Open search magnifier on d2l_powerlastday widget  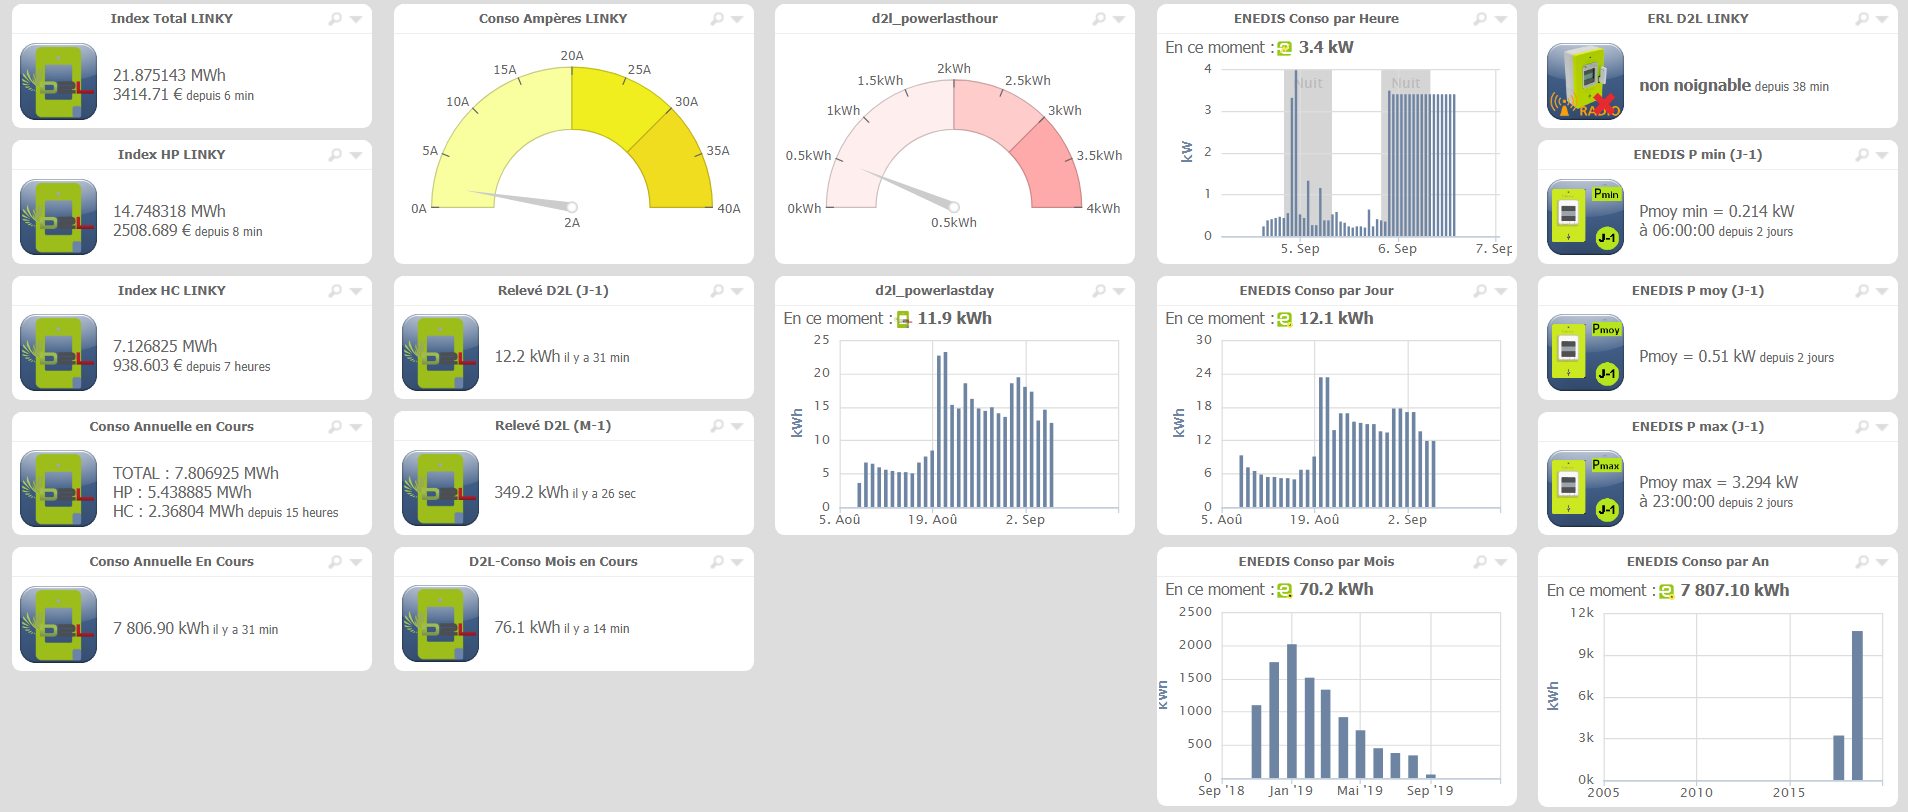coord(1099,291)
